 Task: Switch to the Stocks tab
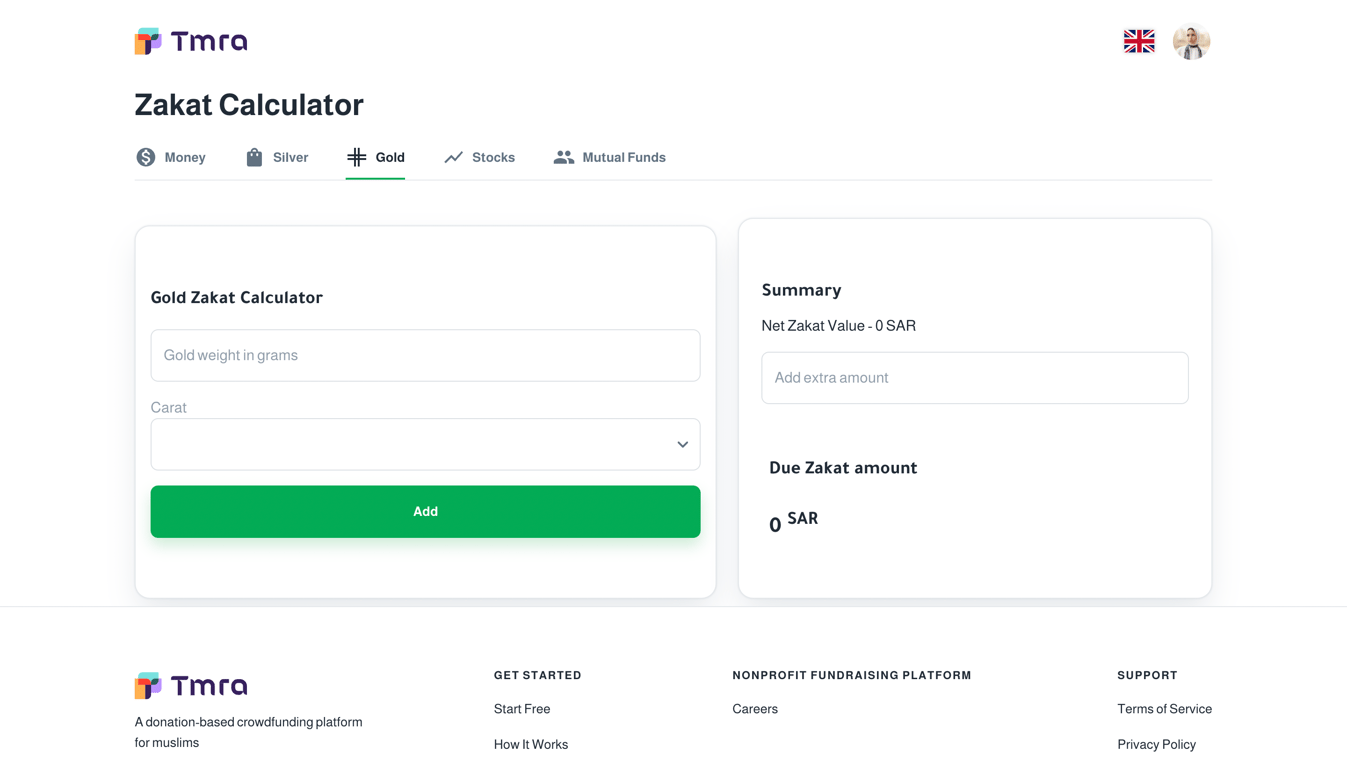[x=493, y=157]
